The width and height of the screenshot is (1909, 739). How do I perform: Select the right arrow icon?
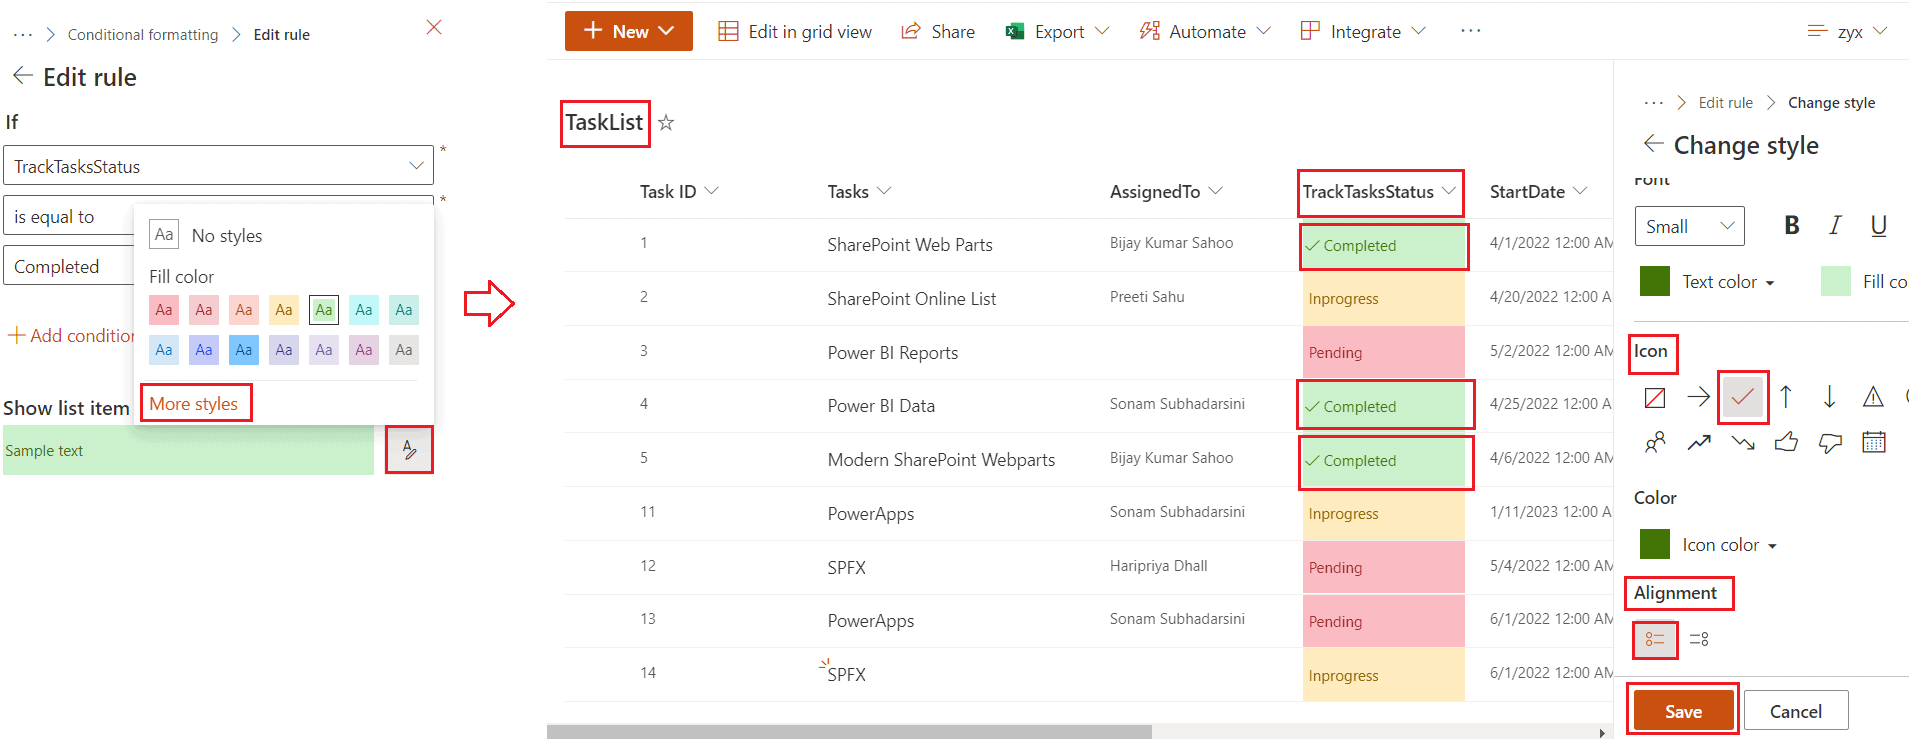1699,398
